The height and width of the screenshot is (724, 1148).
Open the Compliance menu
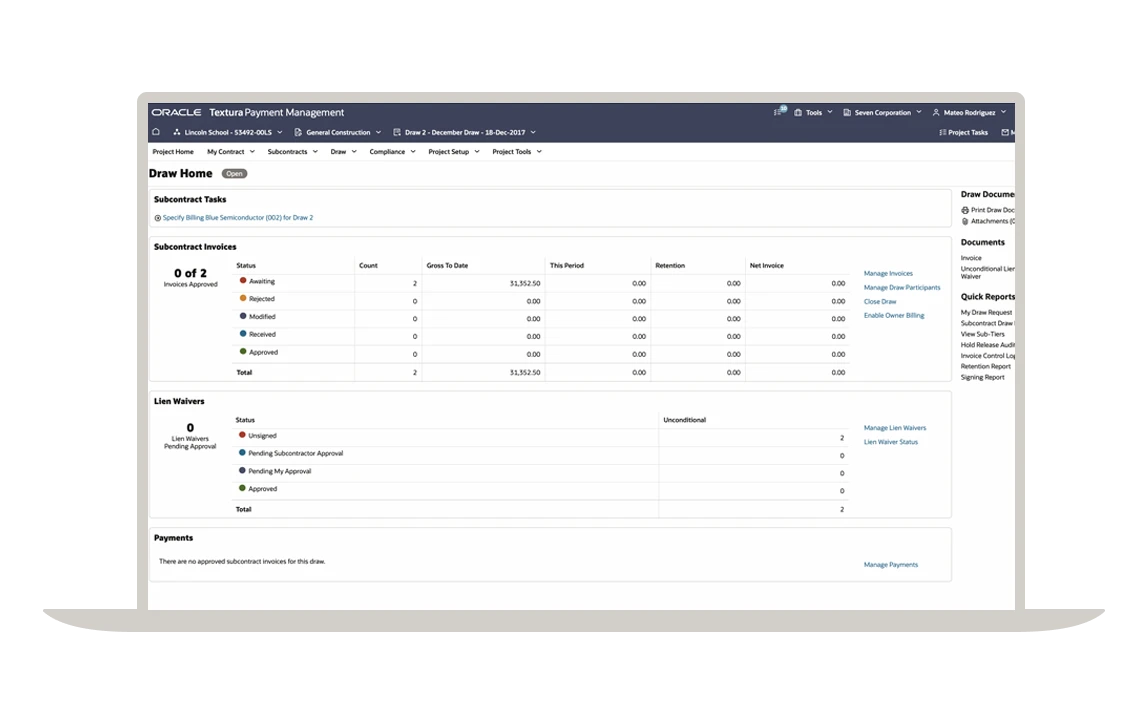(392, 152)
